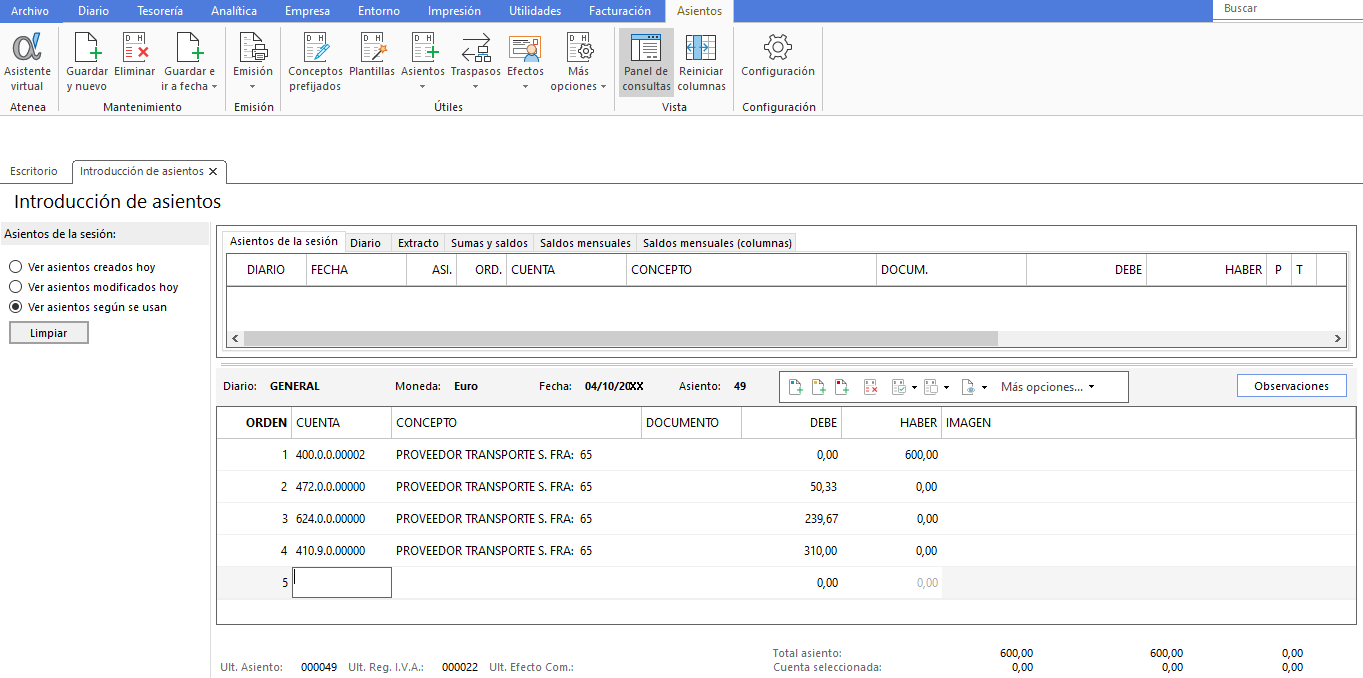
Task: Expand dropdown next to preview eye icon
Action: pos(984,387)
